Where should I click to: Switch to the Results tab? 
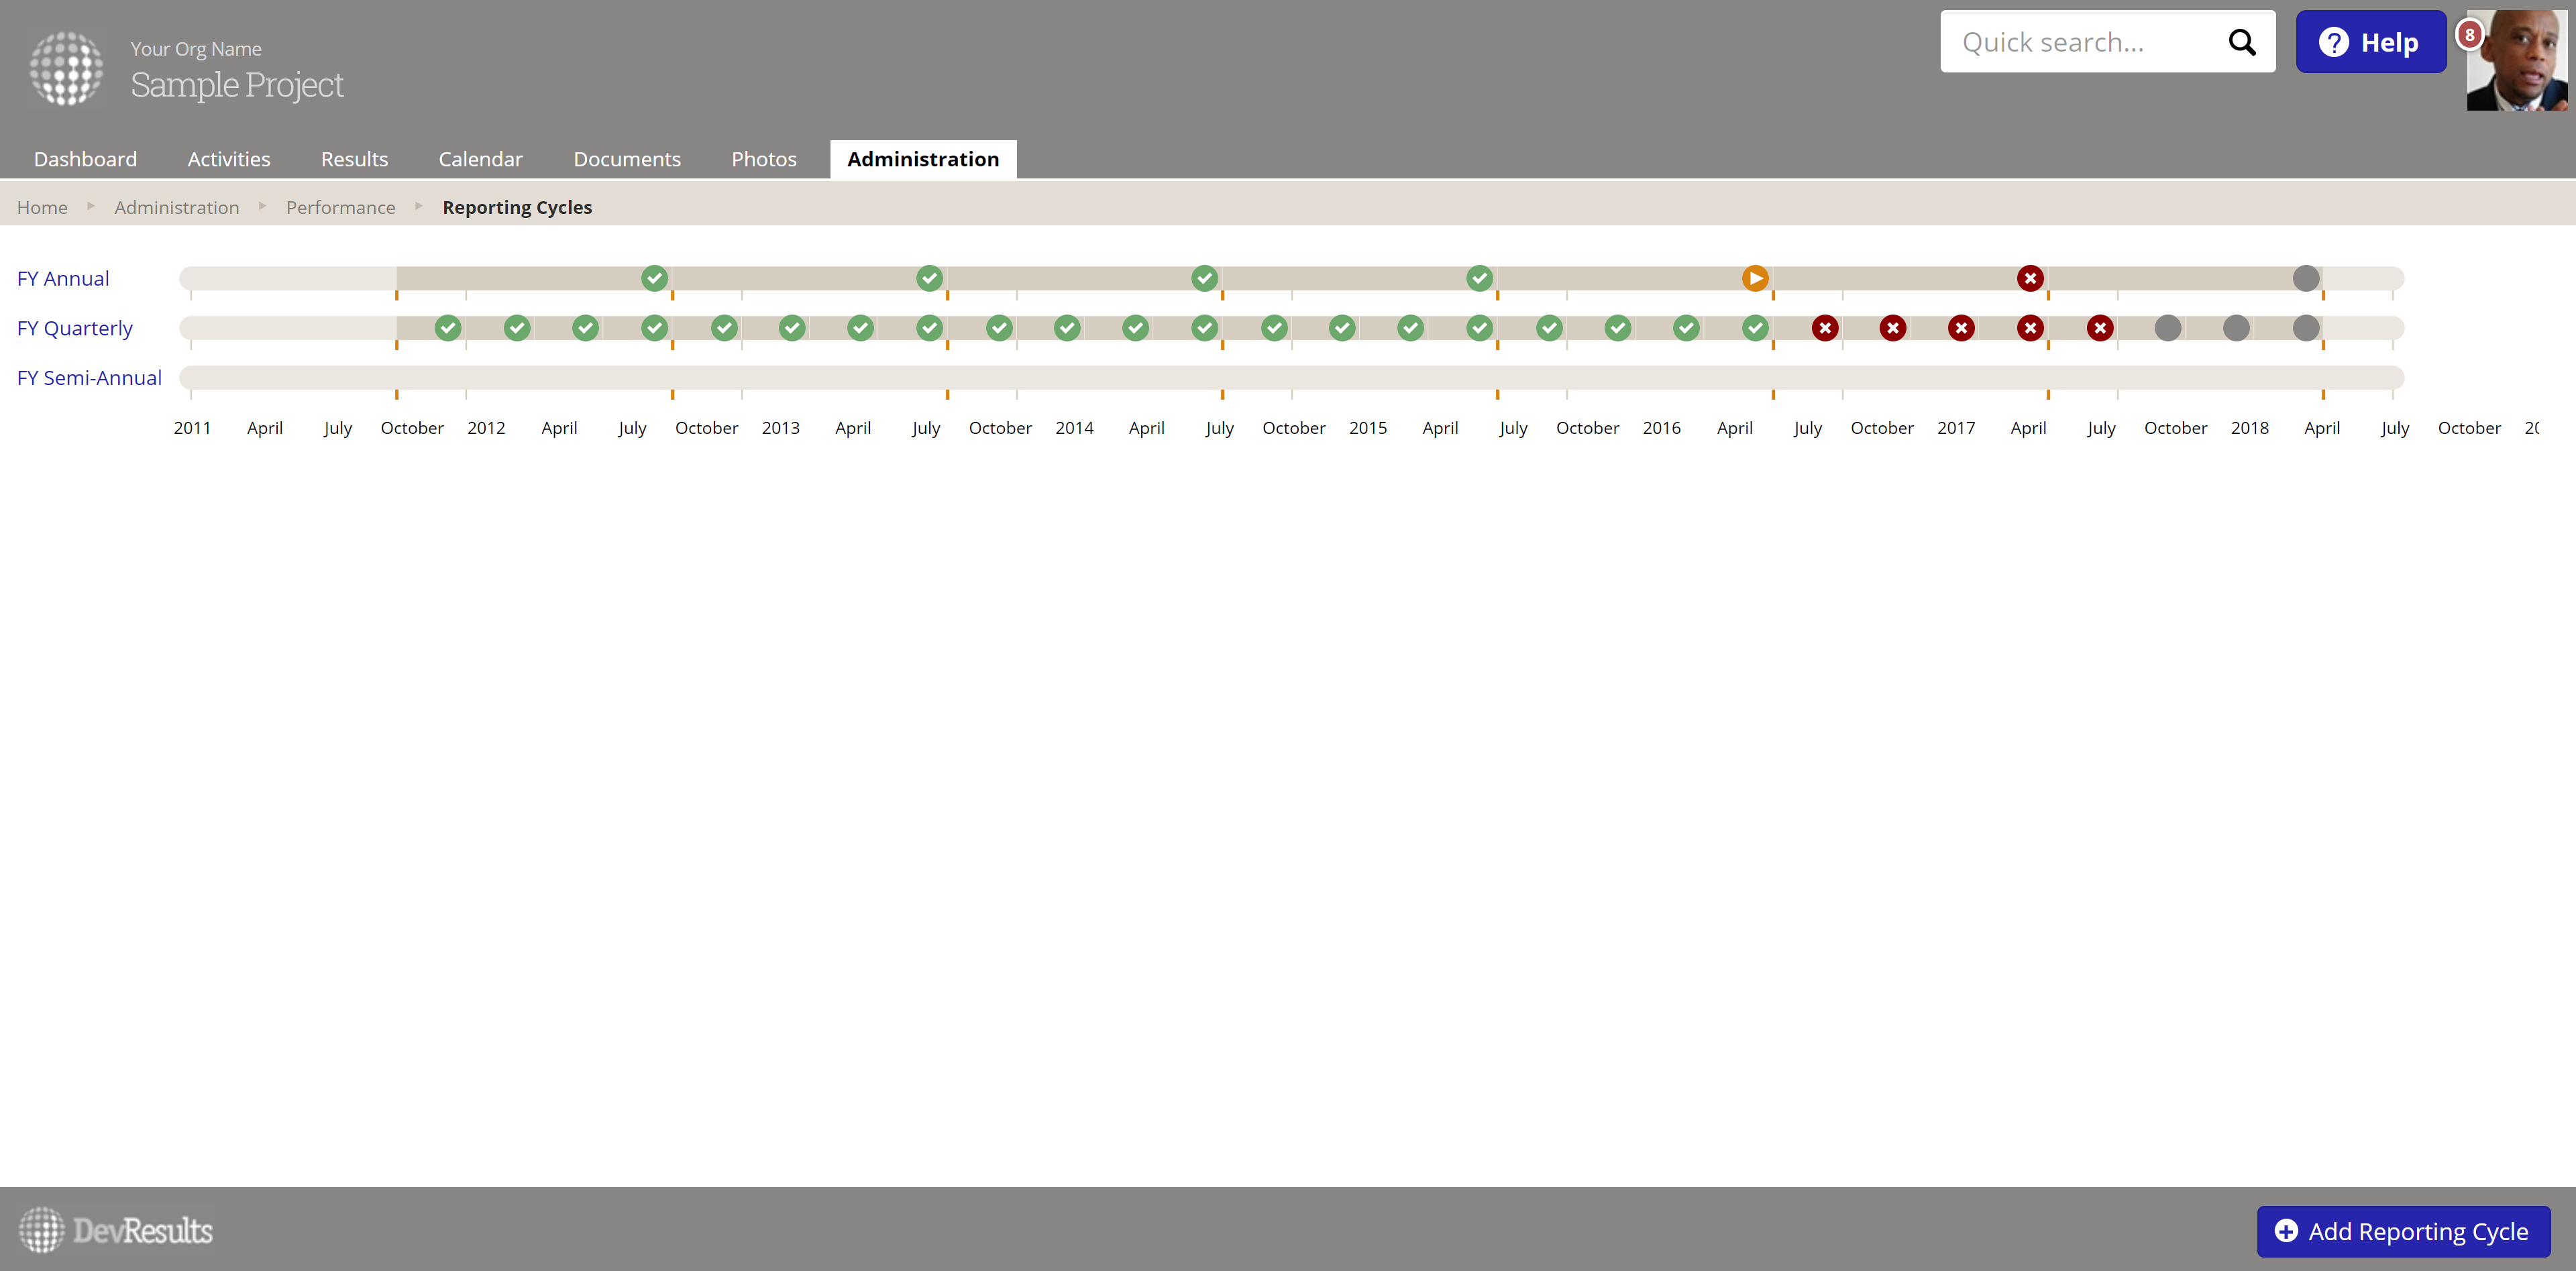[354, 159]
